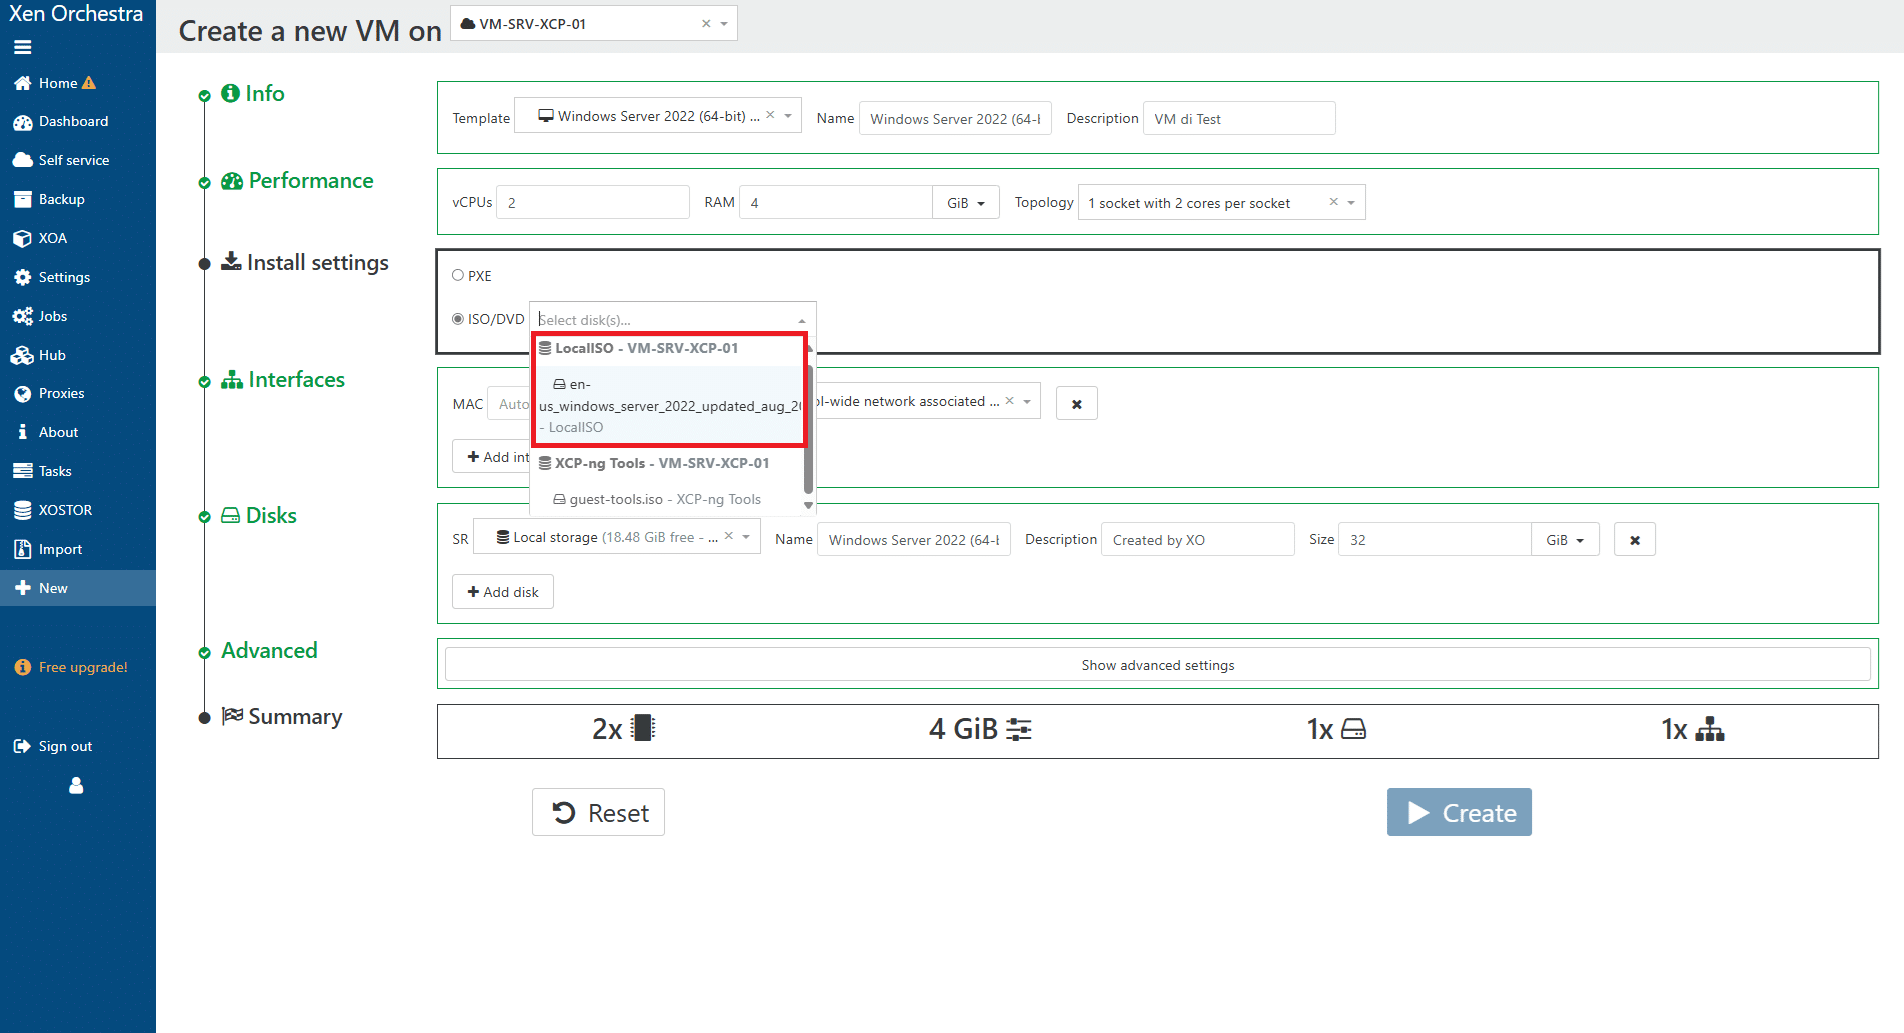Remove the disk row
The height and width of the screenshot is (1033, 1904).
(1635, 539)
